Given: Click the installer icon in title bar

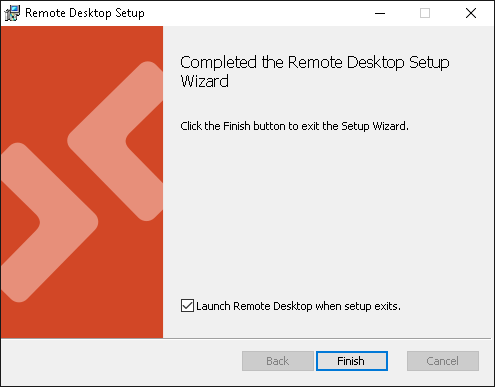Looking at the screenshot, I should (x=12, y=13).
